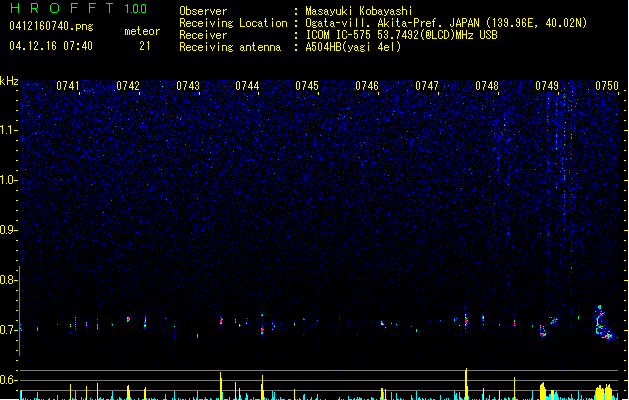Click the Receiver label
Image resolution: width=629 pixels, height=400 pixels.
[203, 35]
